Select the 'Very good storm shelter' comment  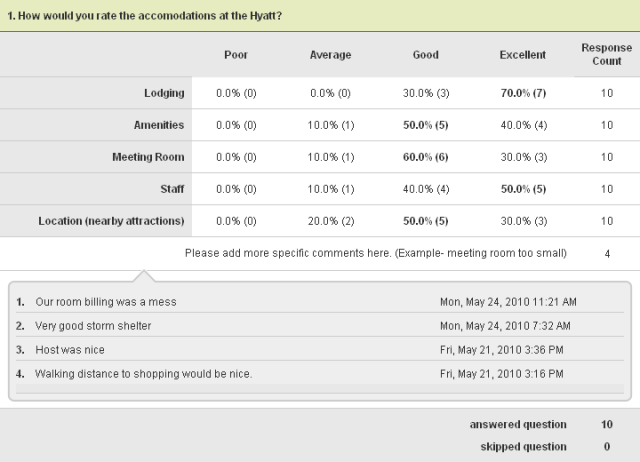[100, 326]
